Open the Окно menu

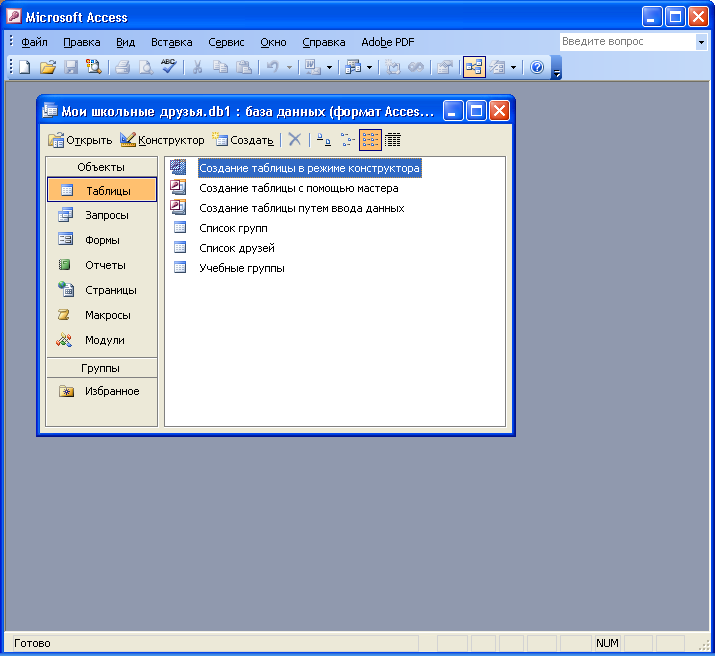[273, 42]
